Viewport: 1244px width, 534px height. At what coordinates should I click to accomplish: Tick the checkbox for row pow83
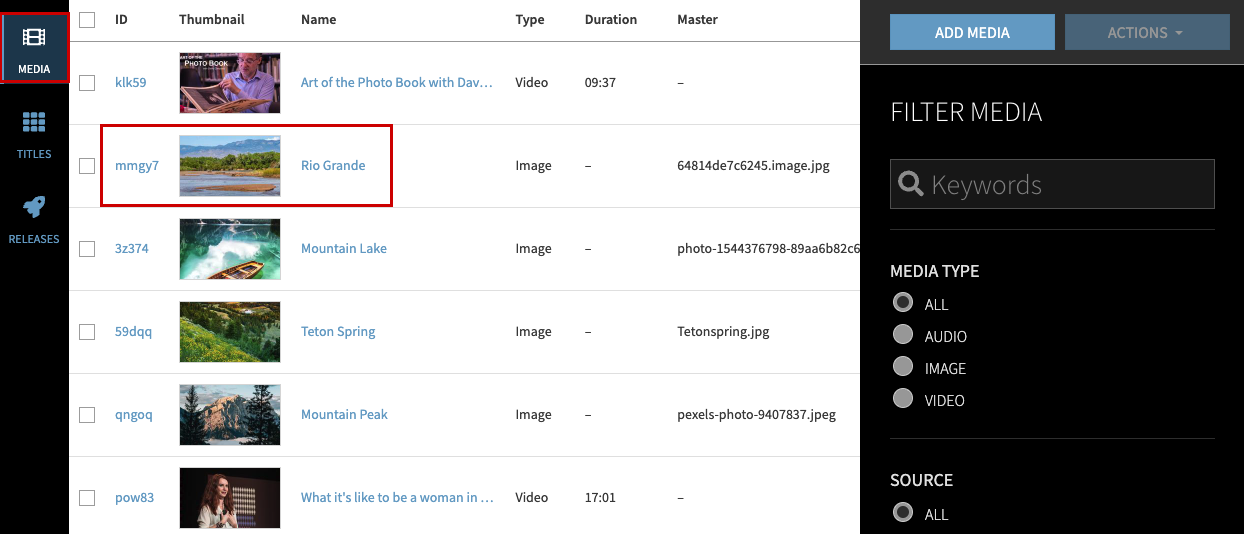(87, 497)
